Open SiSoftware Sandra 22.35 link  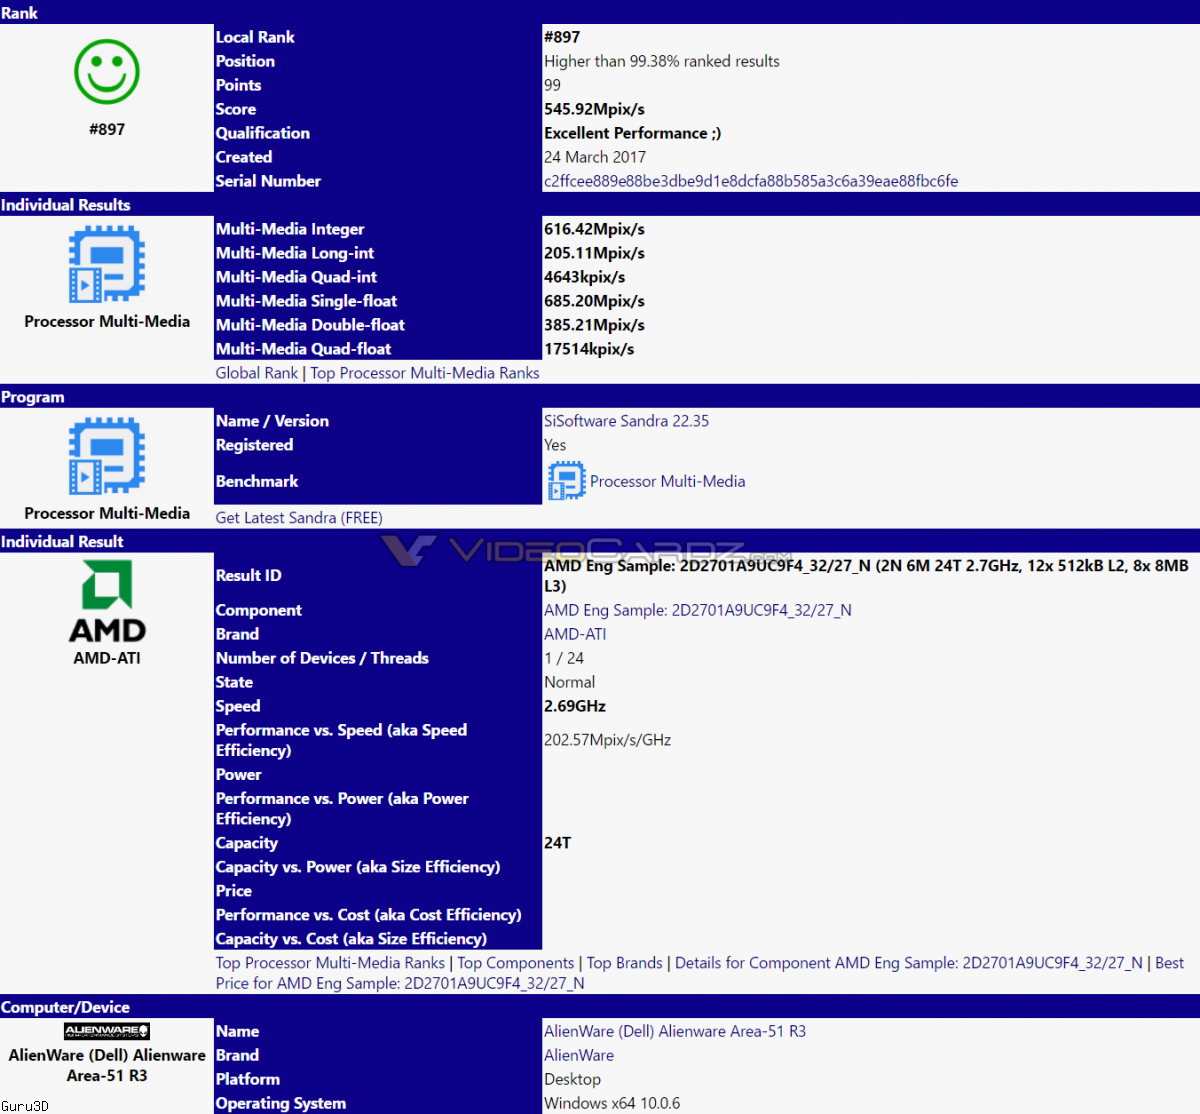(626, 421)
